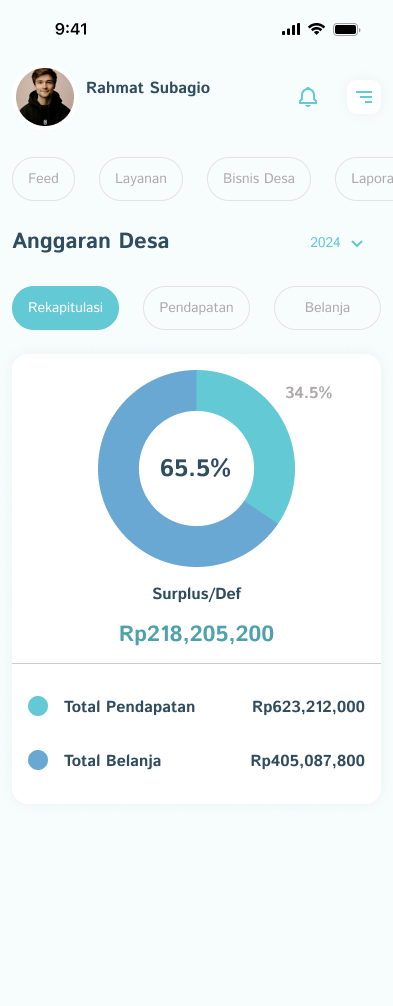Viewport: 393px width, 1006px height.
Task: Click the battery status icon
Action: click(x=347, y=29)
